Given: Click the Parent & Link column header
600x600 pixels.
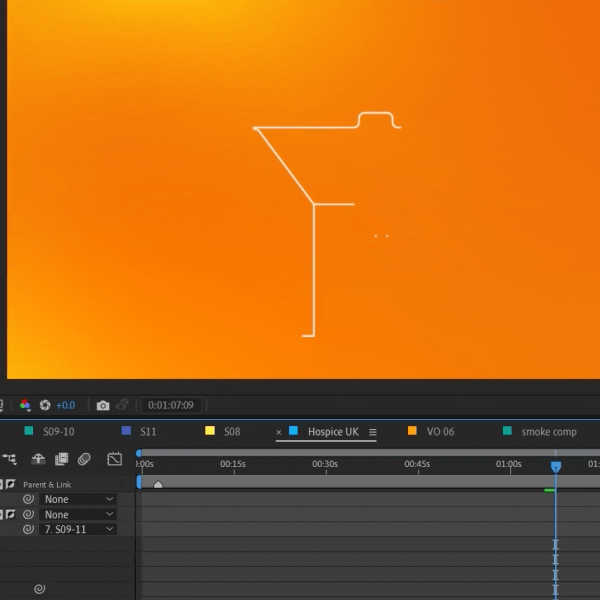Looking at the screenshot, I should pos(47,484).
